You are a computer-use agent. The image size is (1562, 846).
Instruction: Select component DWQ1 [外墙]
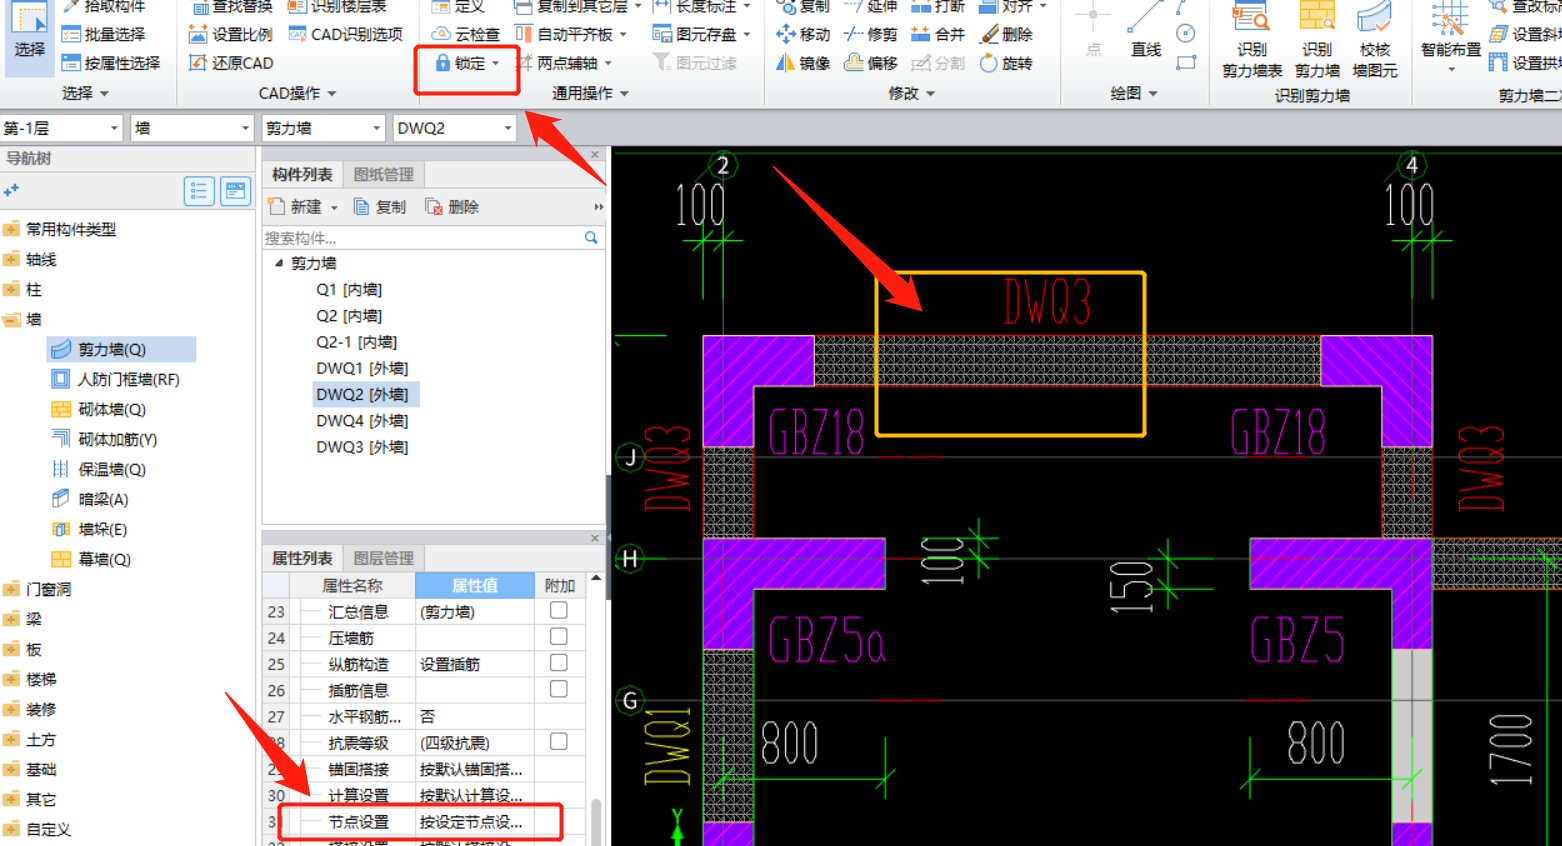pos(362,368)
